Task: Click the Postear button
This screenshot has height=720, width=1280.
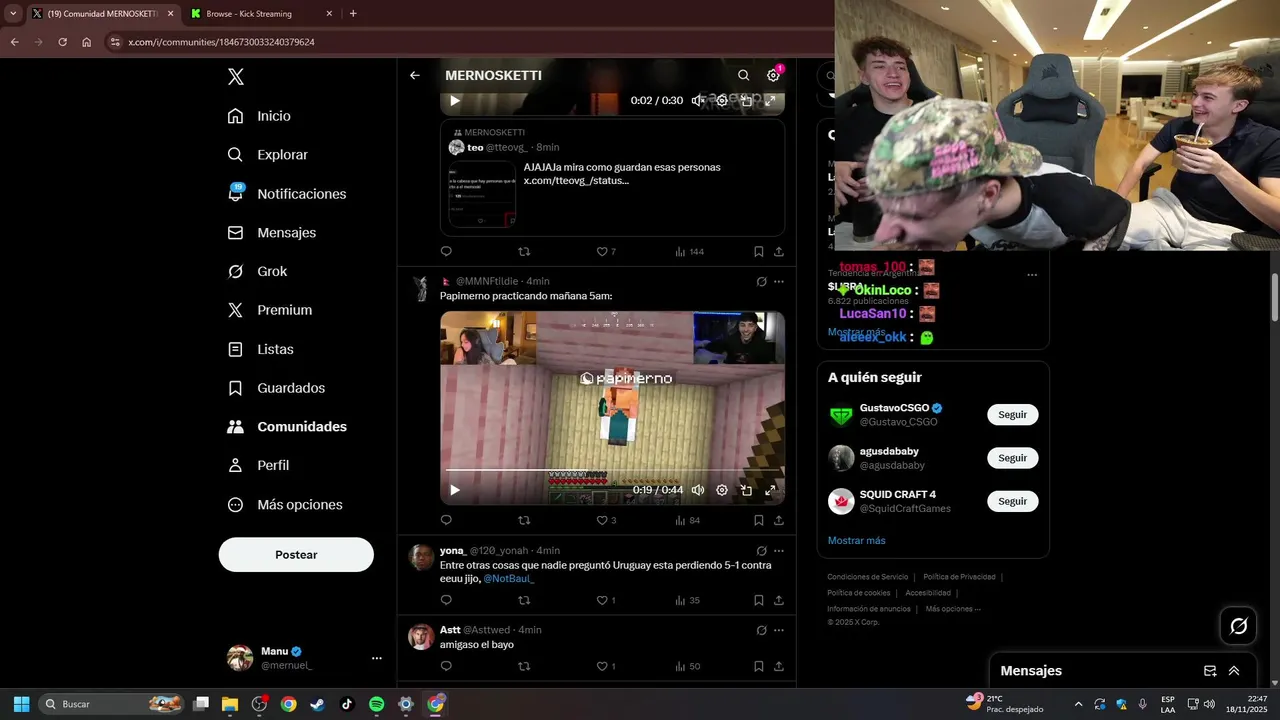Action: click(x=296, y=555)
